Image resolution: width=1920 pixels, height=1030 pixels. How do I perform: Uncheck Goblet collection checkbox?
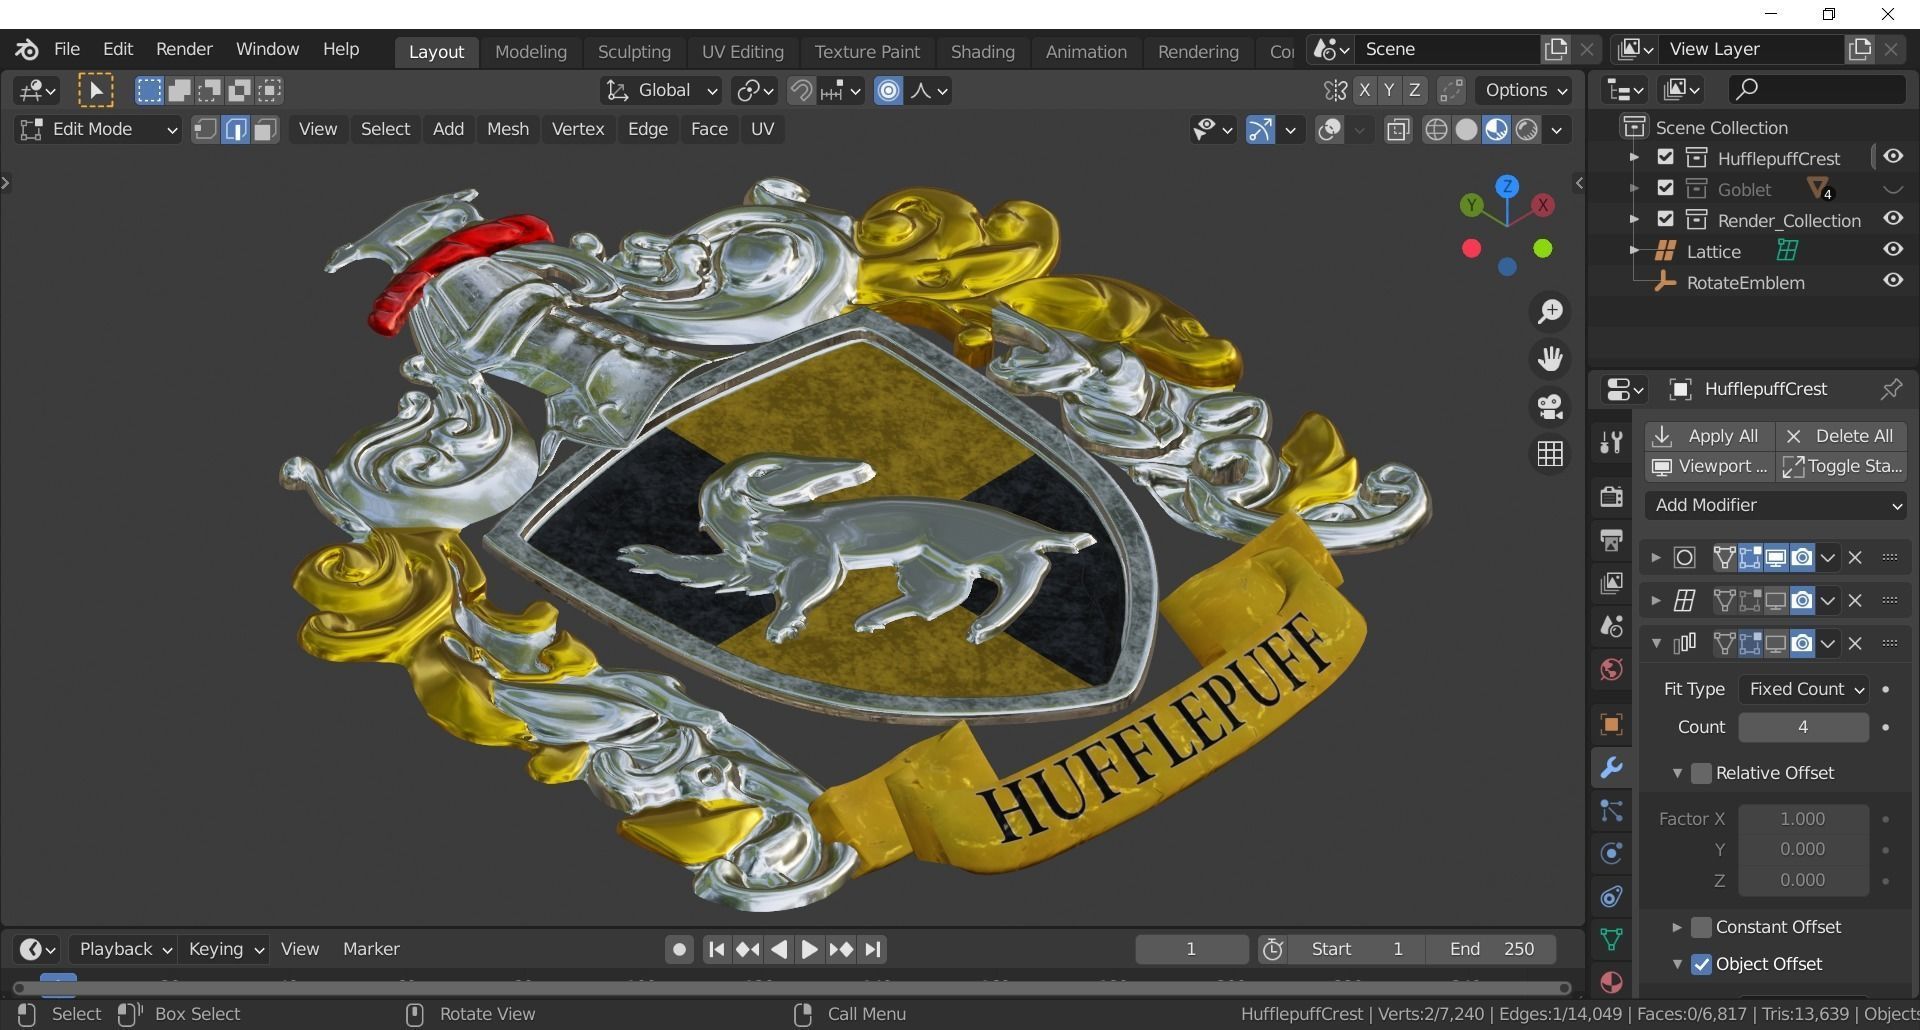[x=1665, y=188]
